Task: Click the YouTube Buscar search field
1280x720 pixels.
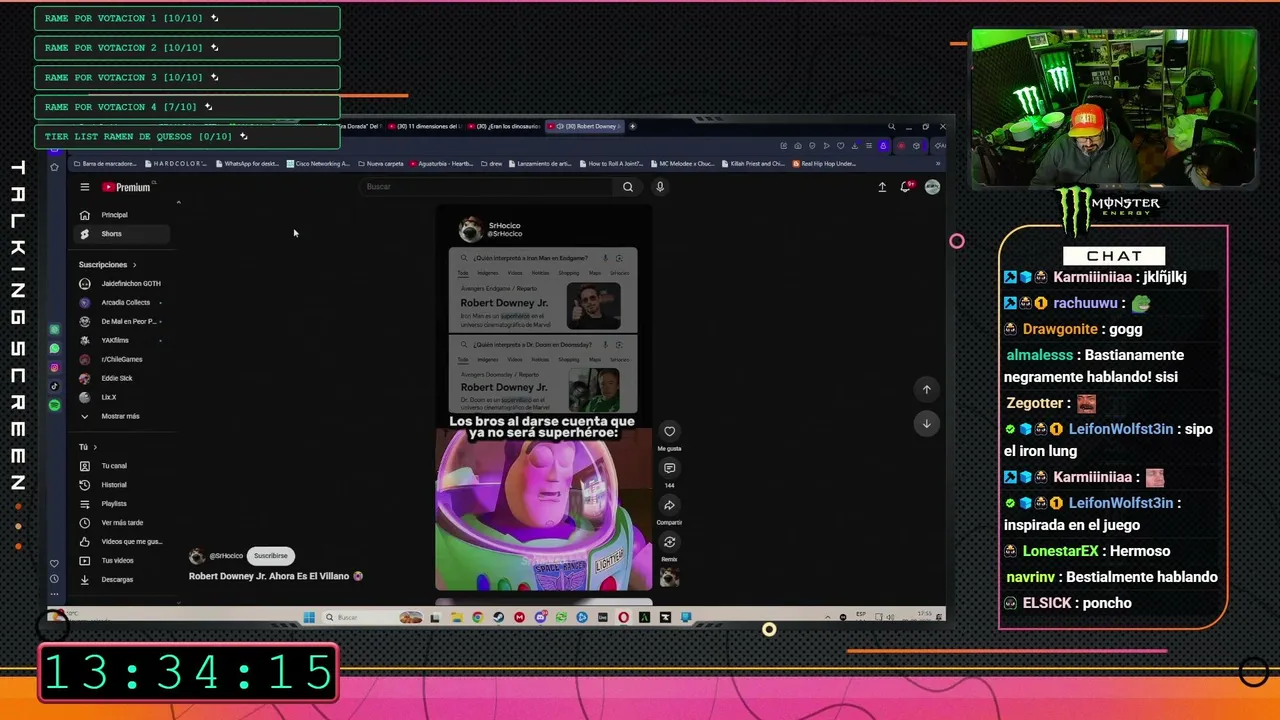Action: pyautogui.click(x=487, y=187)
